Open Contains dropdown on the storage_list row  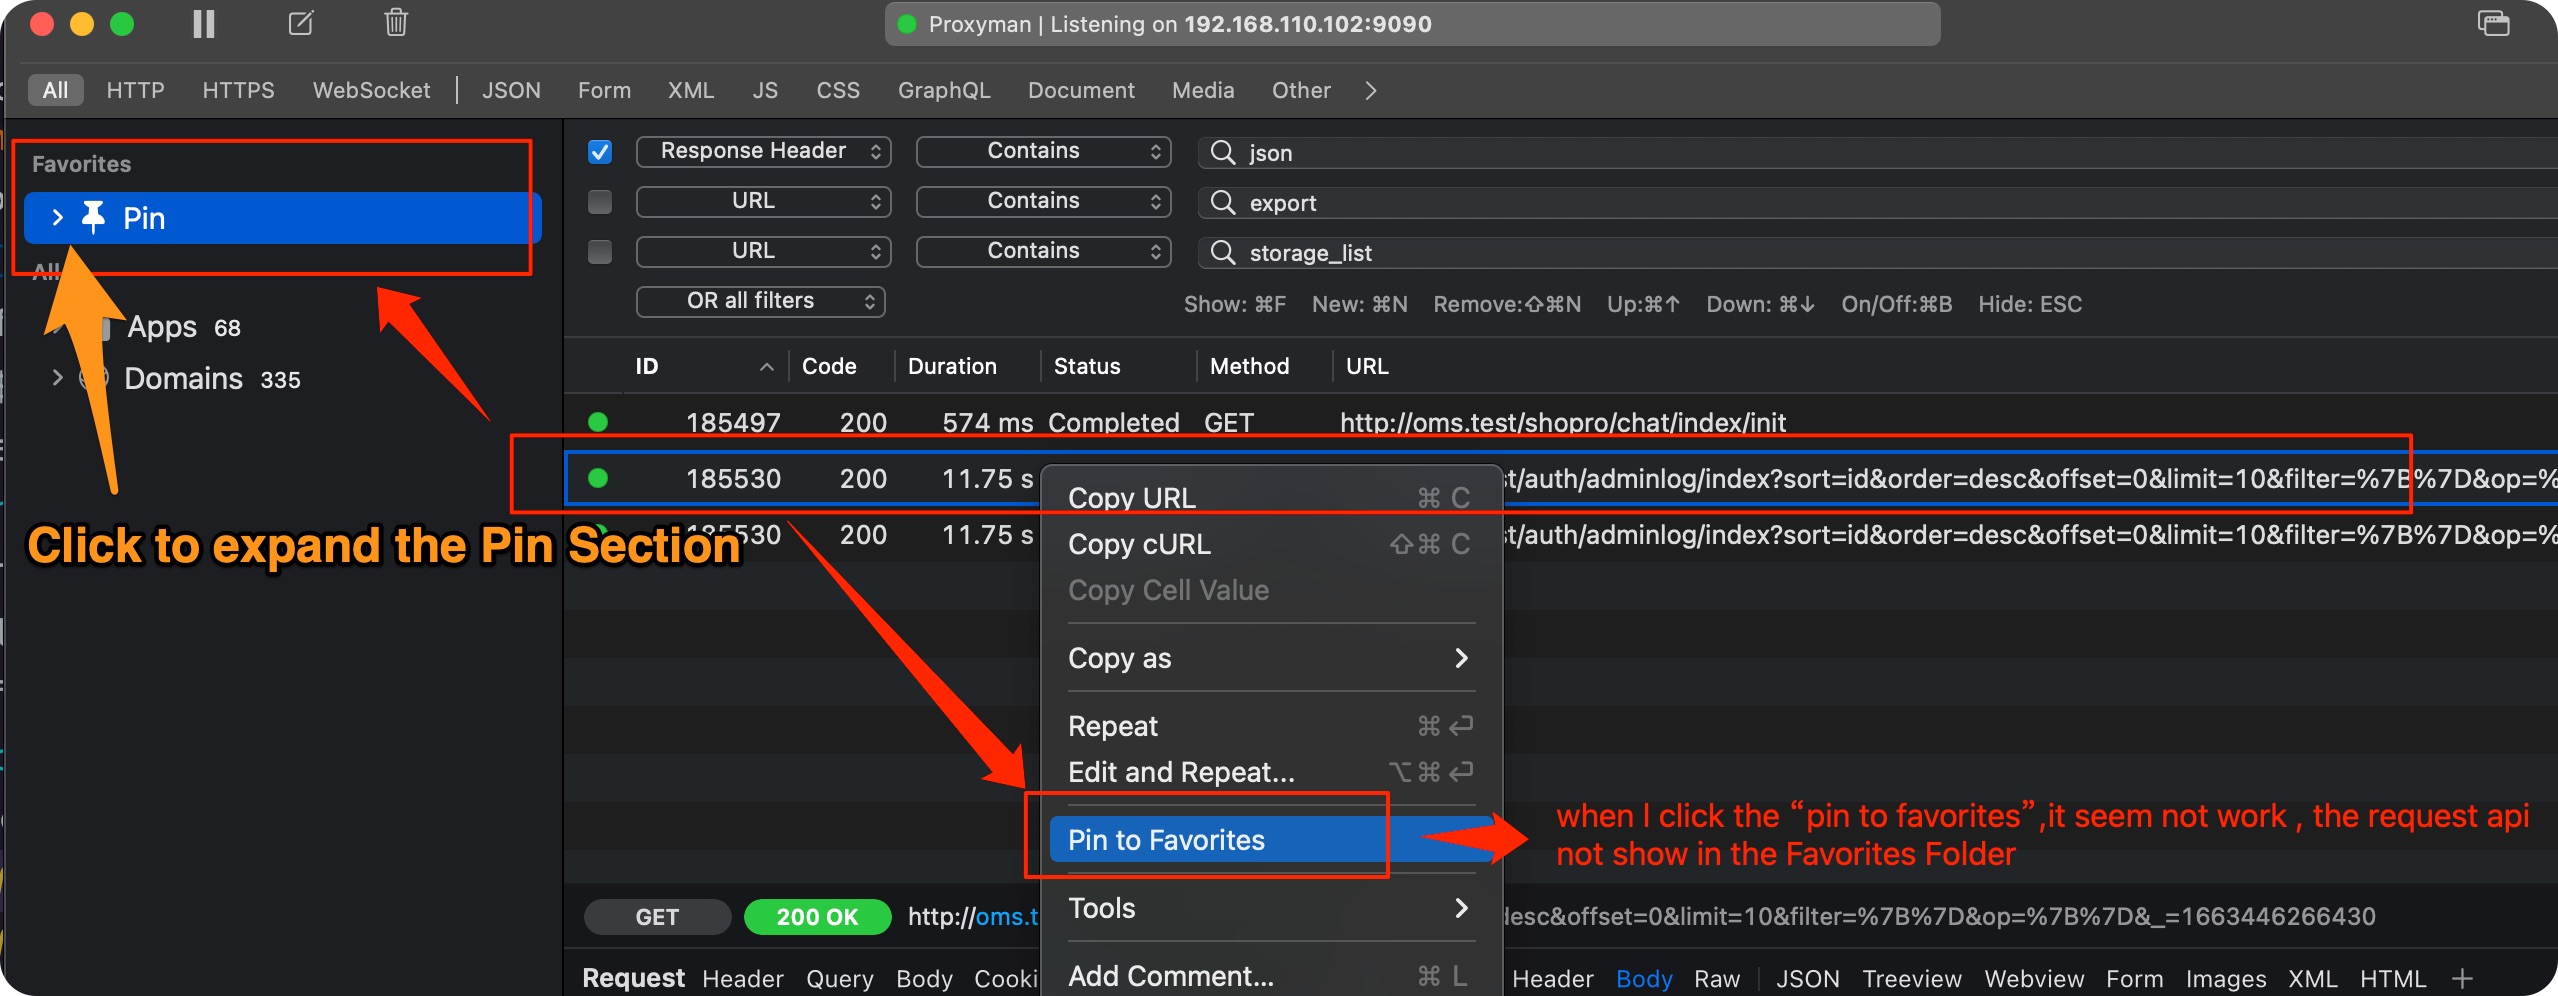(x=1043, y=251)
